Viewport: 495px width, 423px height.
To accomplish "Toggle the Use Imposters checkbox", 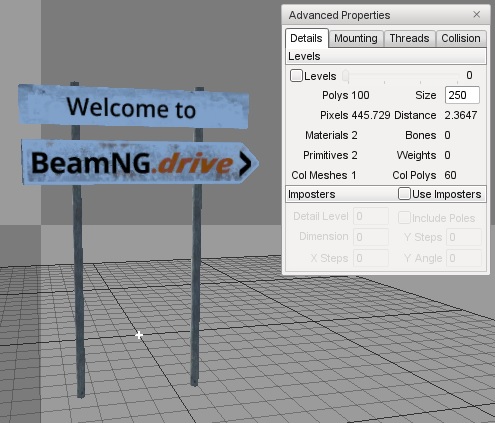I will point(404,194).
